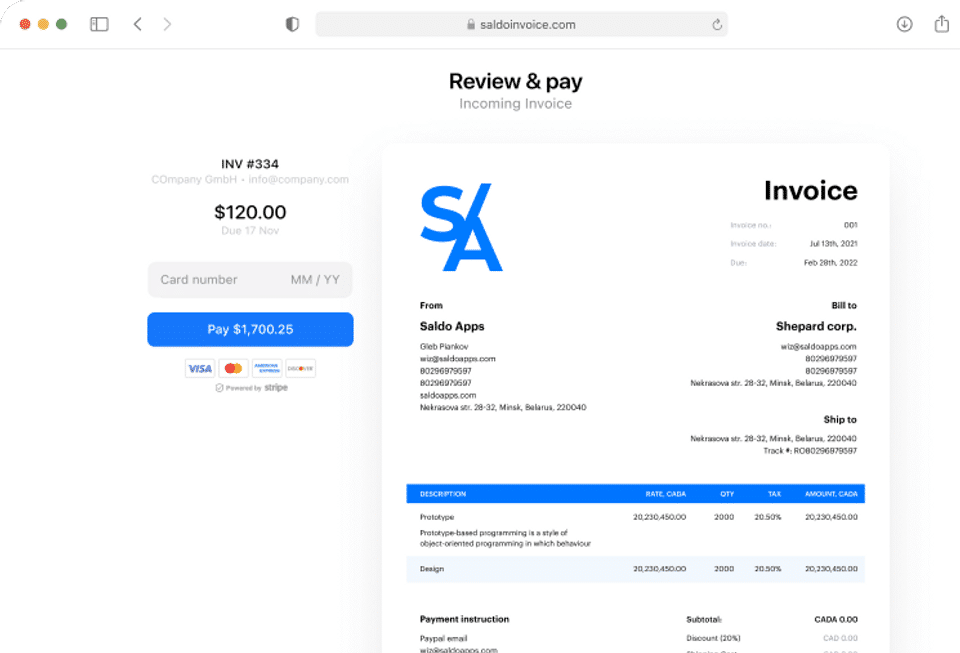Screen dimensions: 960x653
Task: Click the Gleb Piankov name
Action: tap(444, 346)
